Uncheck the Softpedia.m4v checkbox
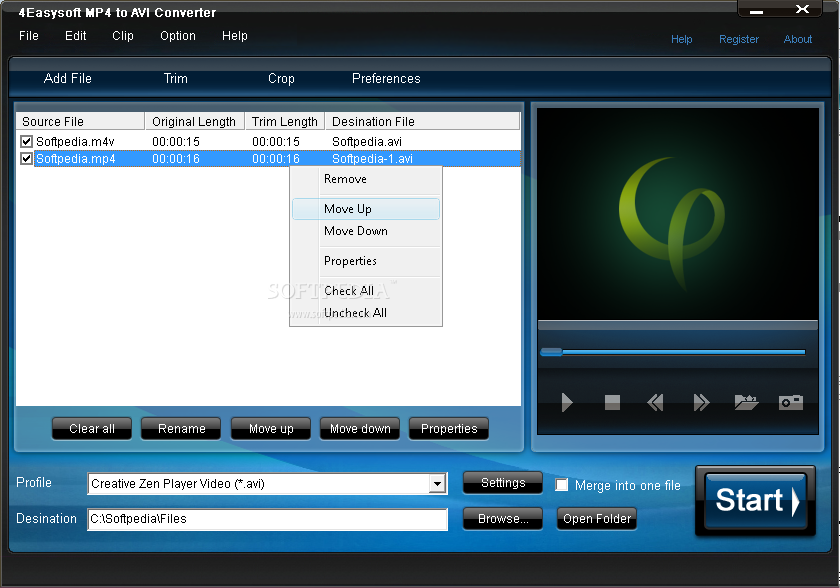The height and width of the screenshot is (588, 840). (x=26, y=141)
